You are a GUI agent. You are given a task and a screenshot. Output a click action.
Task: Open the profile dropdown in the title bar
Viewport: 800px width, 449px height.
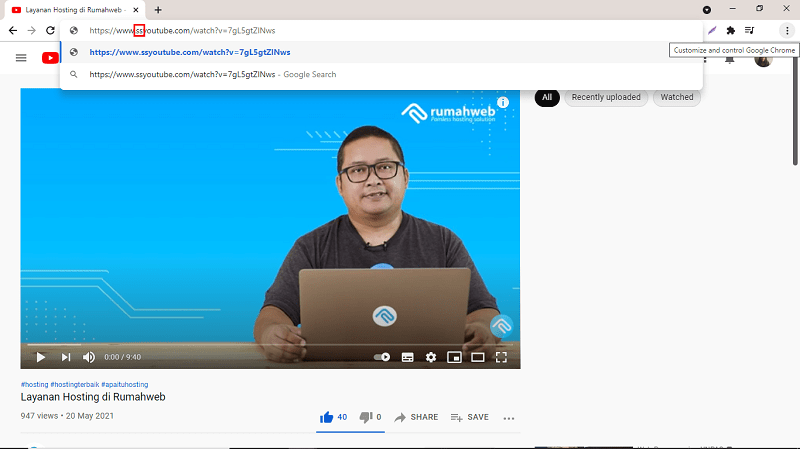[x=707, y=10]
